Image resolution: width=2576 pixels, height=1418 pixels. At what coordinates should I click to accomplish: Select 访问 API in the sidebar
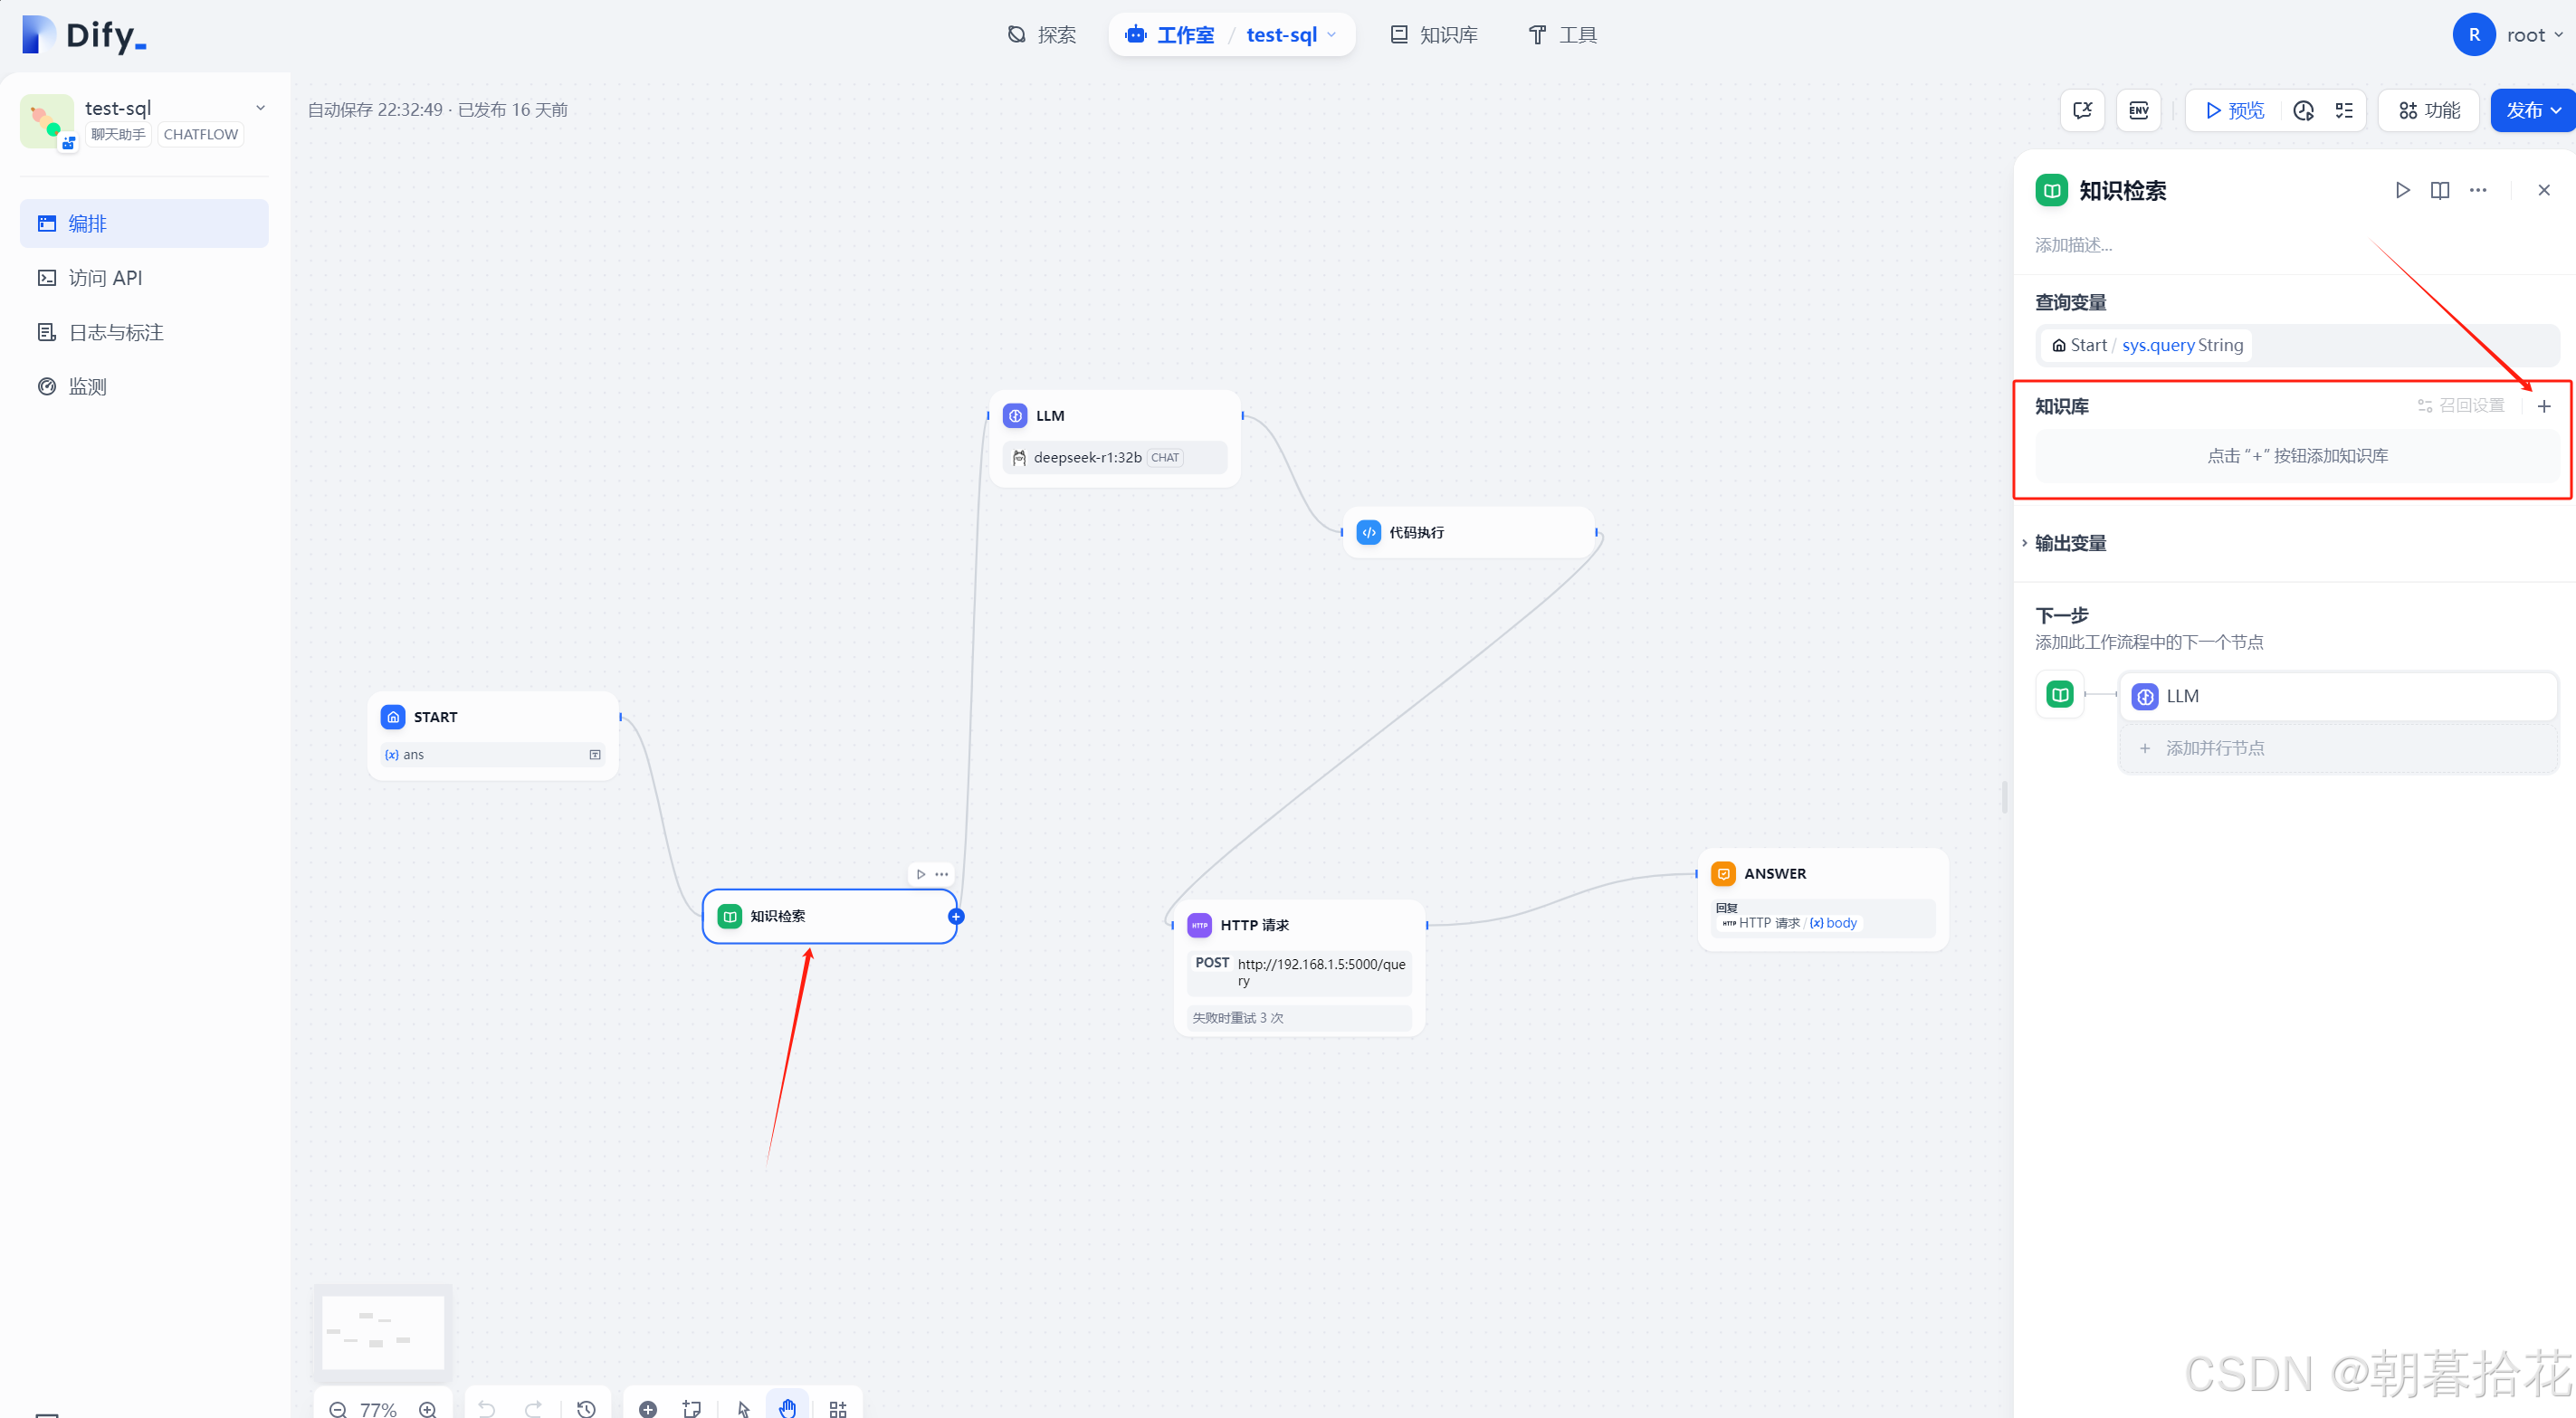pyautogui.click(x=105, y=278)
